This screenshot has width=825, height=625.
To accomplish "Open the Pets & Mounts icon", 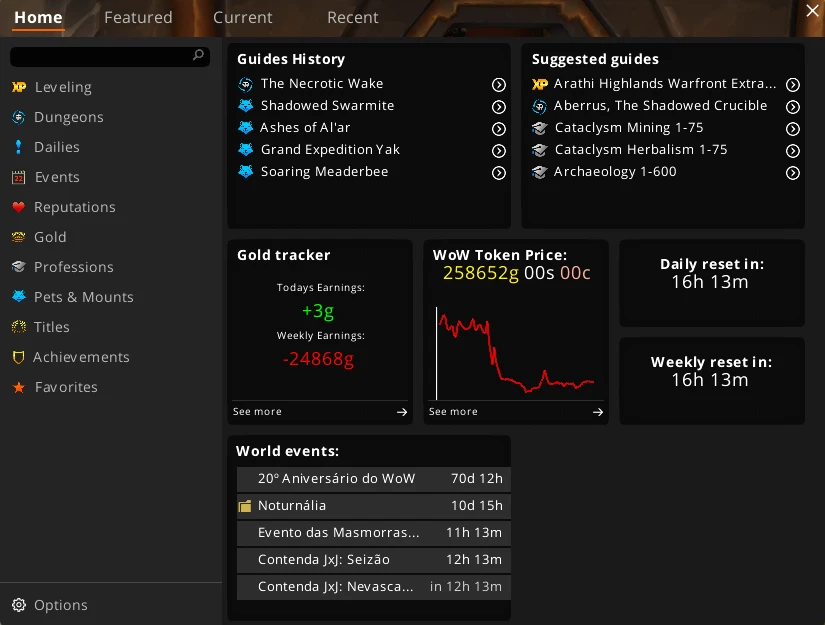I will tap(18, 297).
